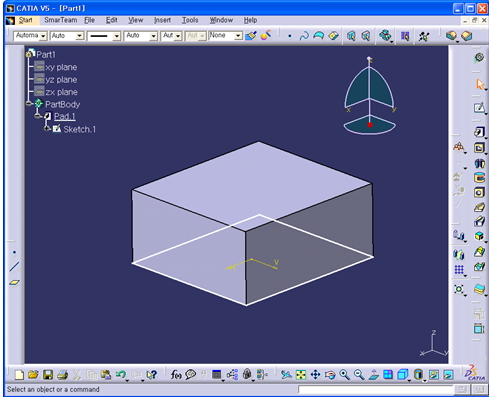Click the Fly Mode airplane icon
This screenshot has width=489, height=397.
286,375
